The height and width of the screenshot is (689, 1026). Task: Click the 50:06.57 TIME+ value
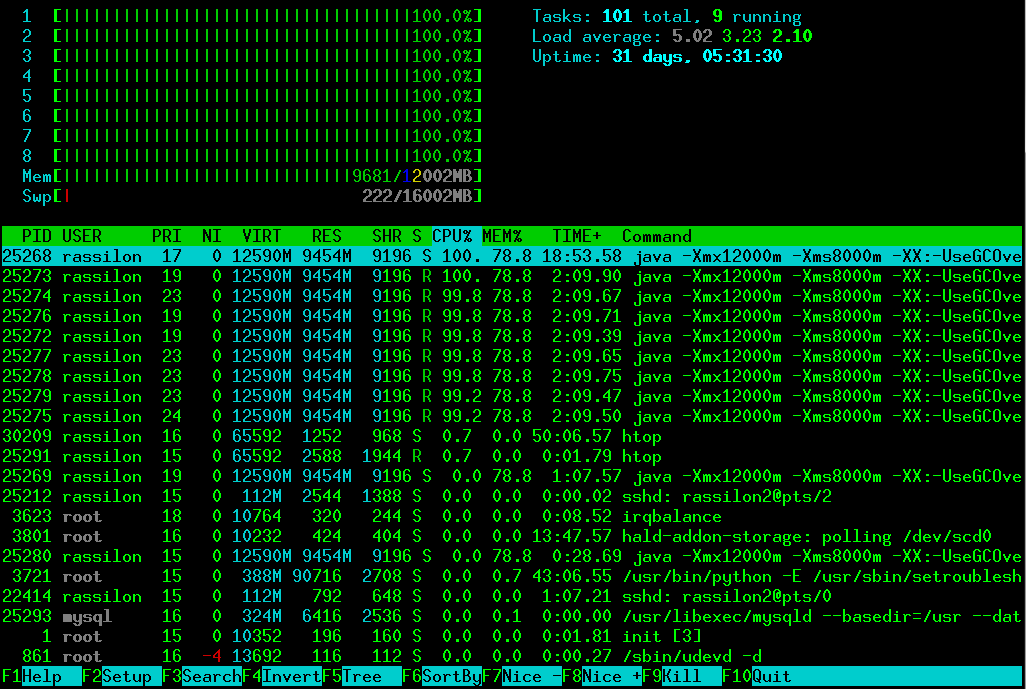pos(572,436)
